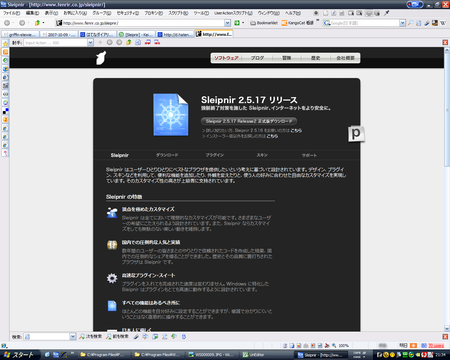Click the blue Sleipnir wheel document icon
The height and width of the screenshot is (360, 450).
point(171,115)
